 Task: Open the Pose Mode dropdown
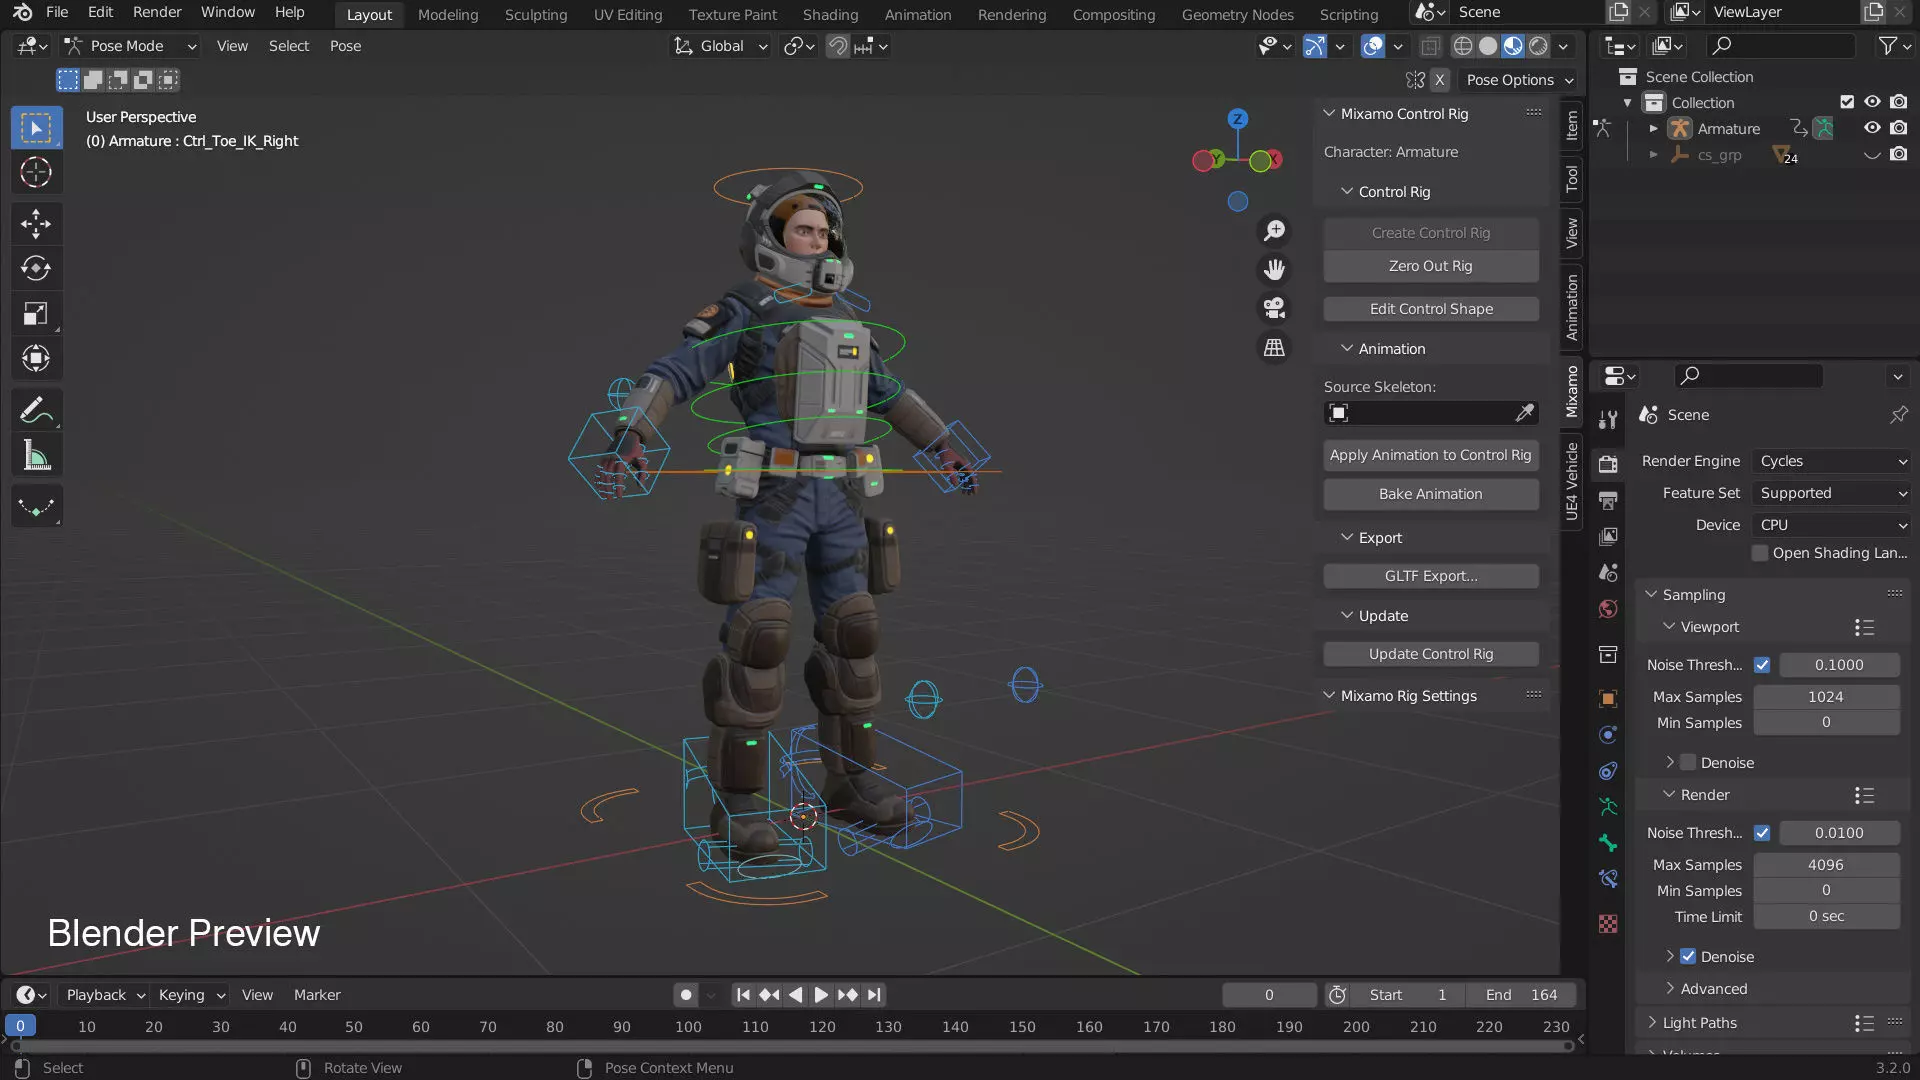[130, 46]
